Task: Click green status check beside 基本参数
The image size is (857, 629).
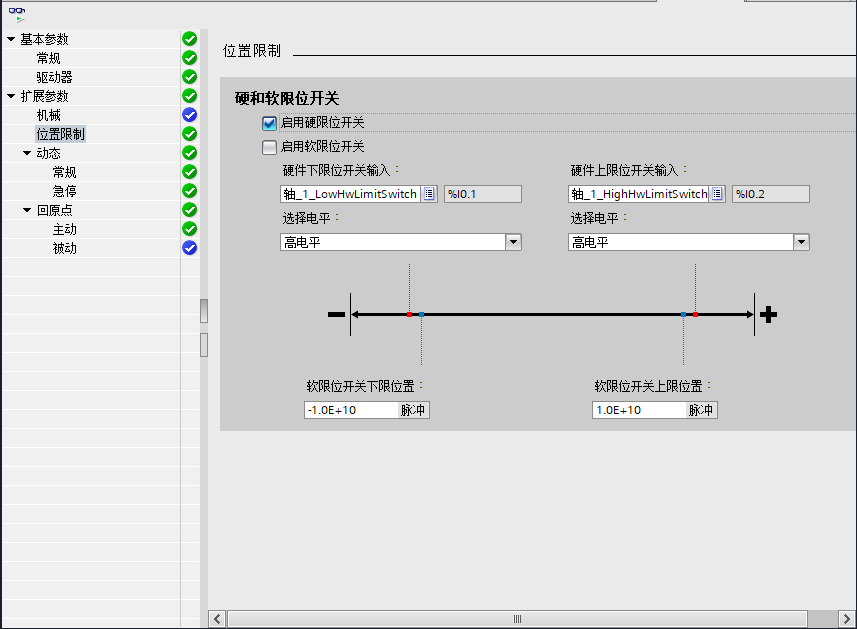Action: (189, 39)
